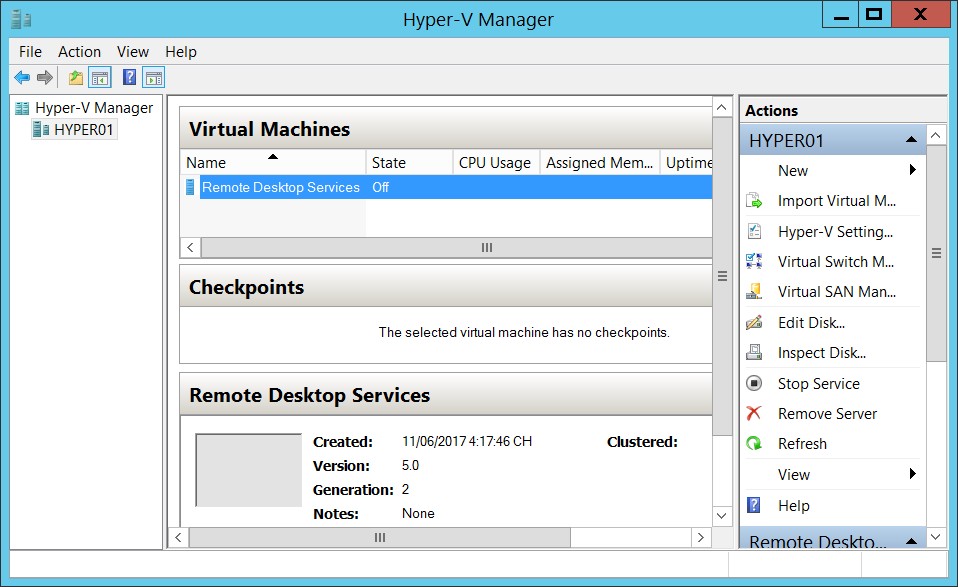The image size is (958, 587).
Task: Expand the New submenu arrow
Action: (x=913, y=170)
